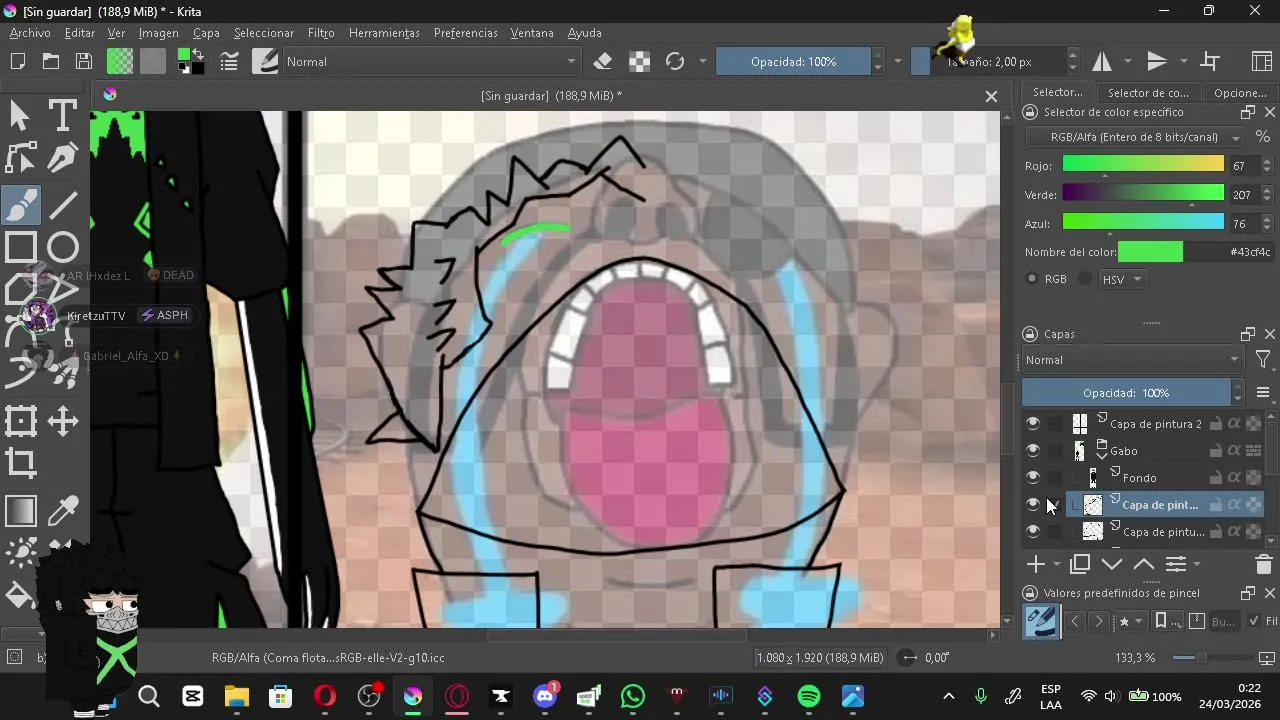1280x720 pixels.
Task: Move layer down in the stack
Action: point(1111,564)
